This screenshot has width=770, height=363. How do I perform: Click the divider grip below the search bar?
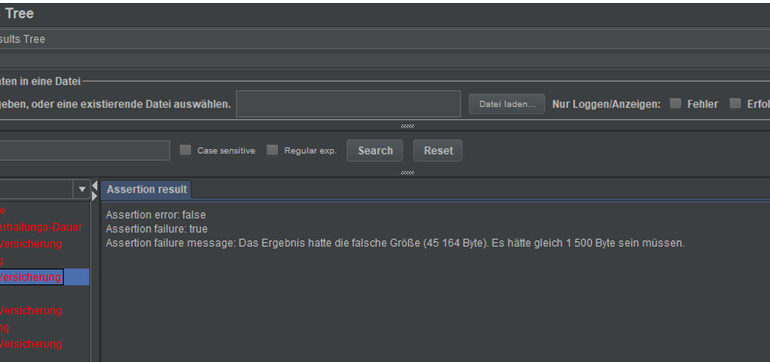[407, 173]
